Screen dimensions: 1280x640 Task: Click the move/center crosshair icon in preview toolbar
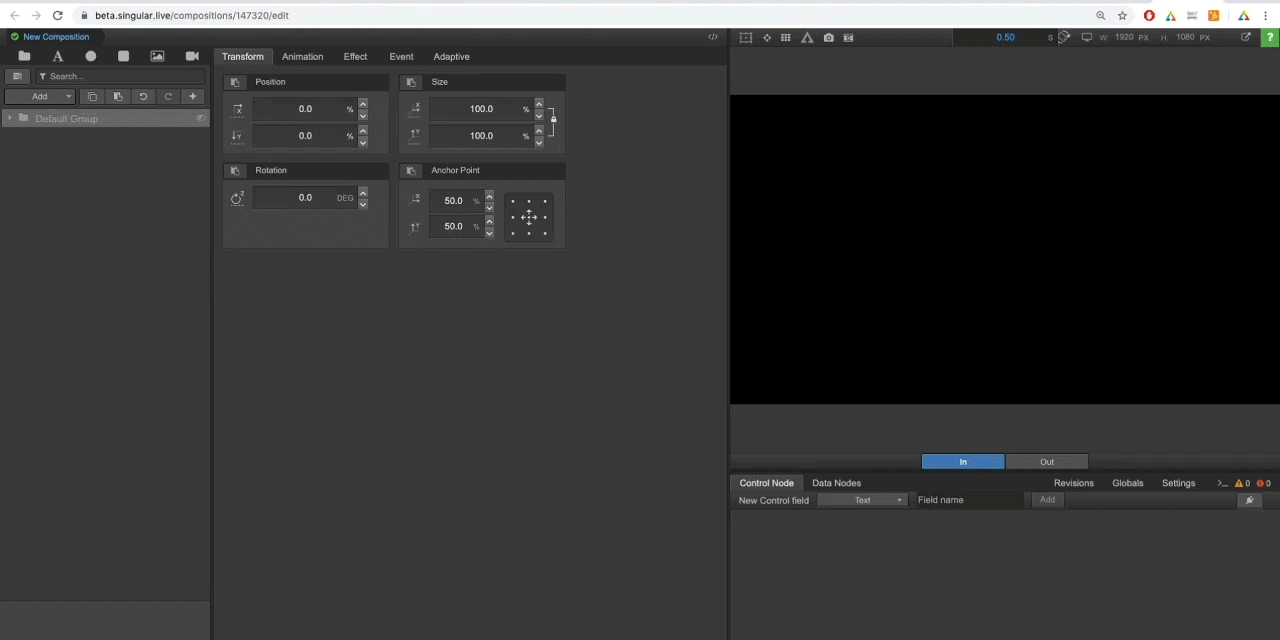point(767,37)
